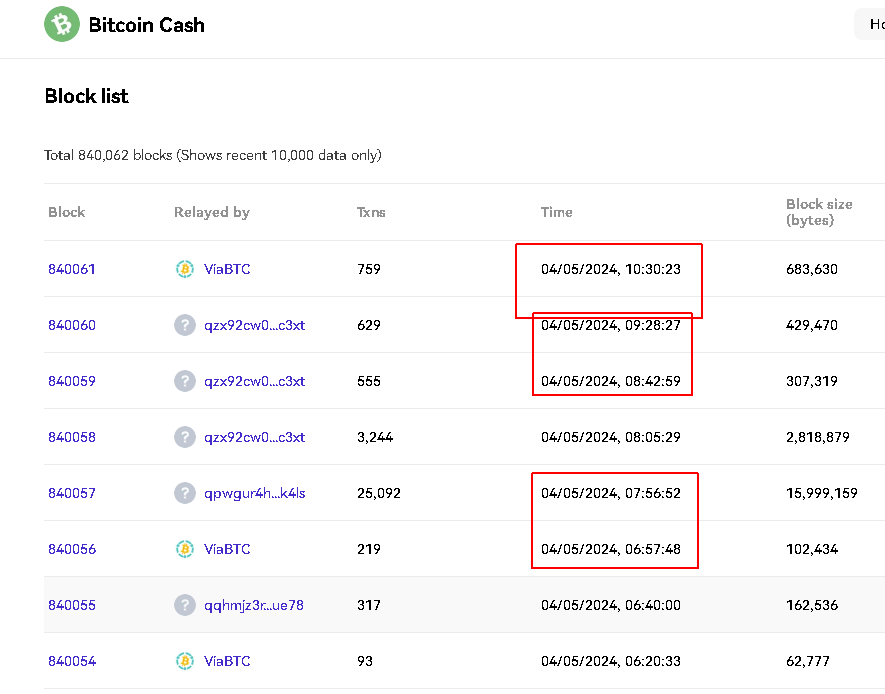Go to block 840055
The image size is (885, 694).
point(72,605)
